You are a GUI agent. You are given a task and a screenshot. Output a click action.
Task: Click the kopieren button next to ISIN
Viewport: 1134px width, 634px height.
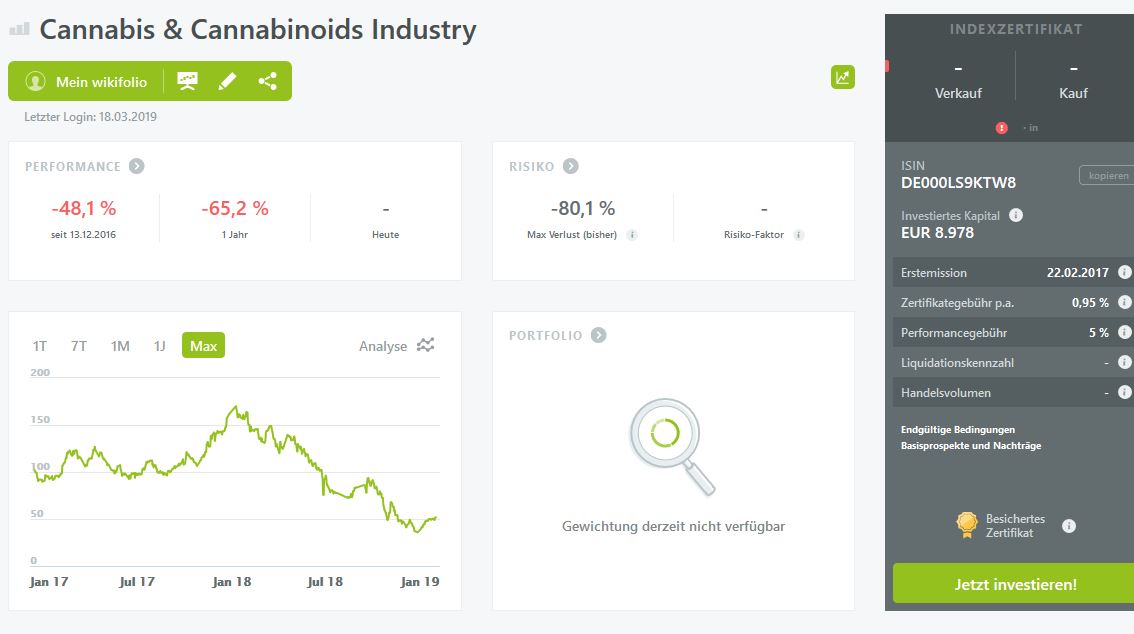1106,176
